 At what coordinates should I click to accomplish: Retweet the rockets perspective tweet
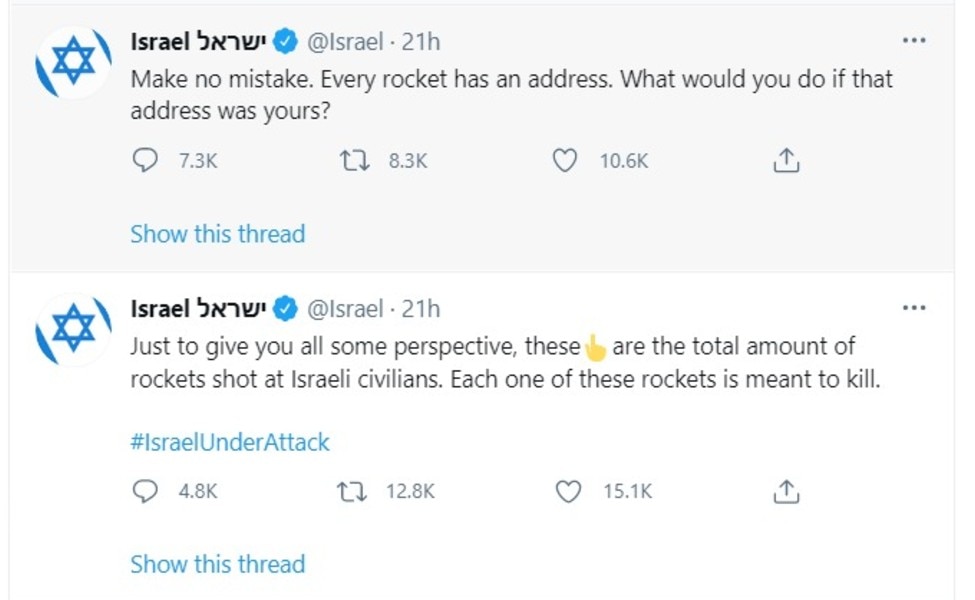click(352, 491)
